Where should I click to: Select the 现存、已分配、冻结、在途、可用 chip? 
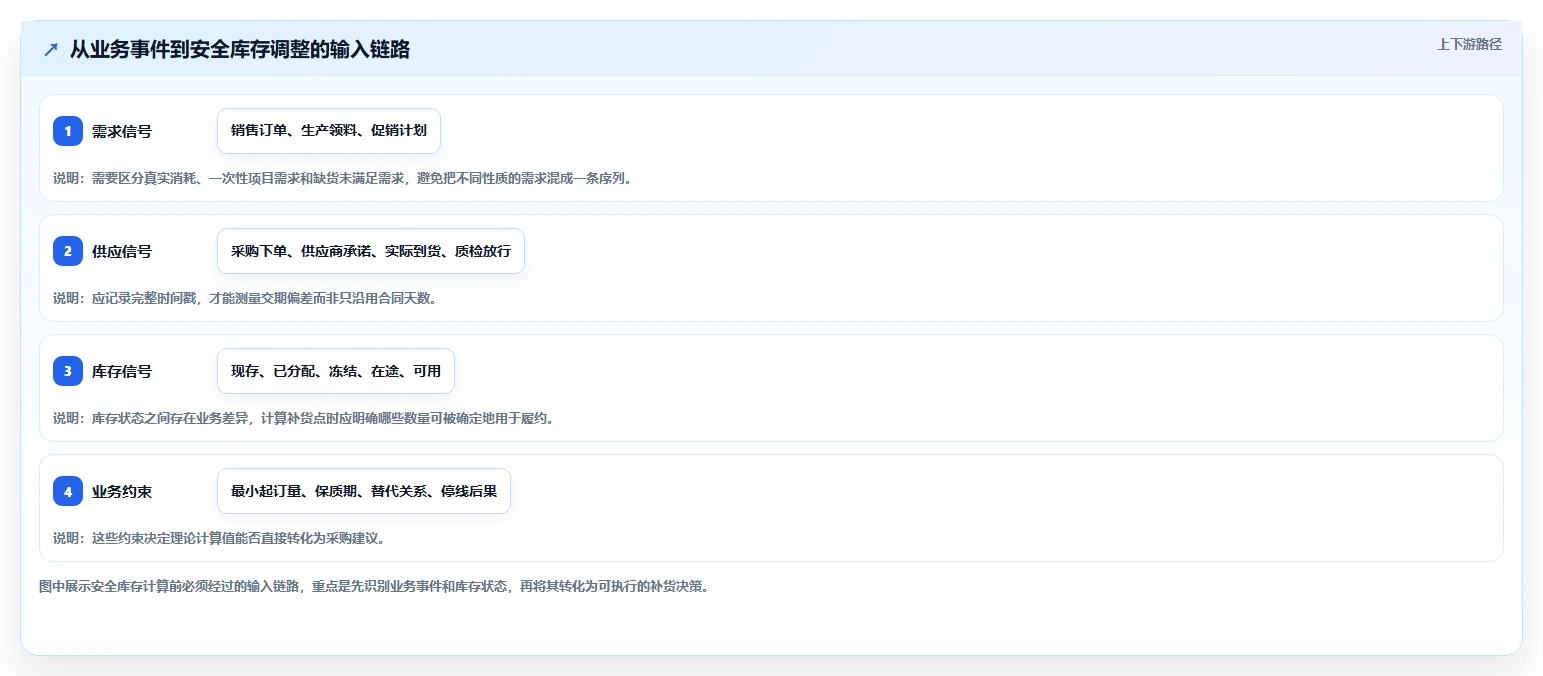coord(336,371)
